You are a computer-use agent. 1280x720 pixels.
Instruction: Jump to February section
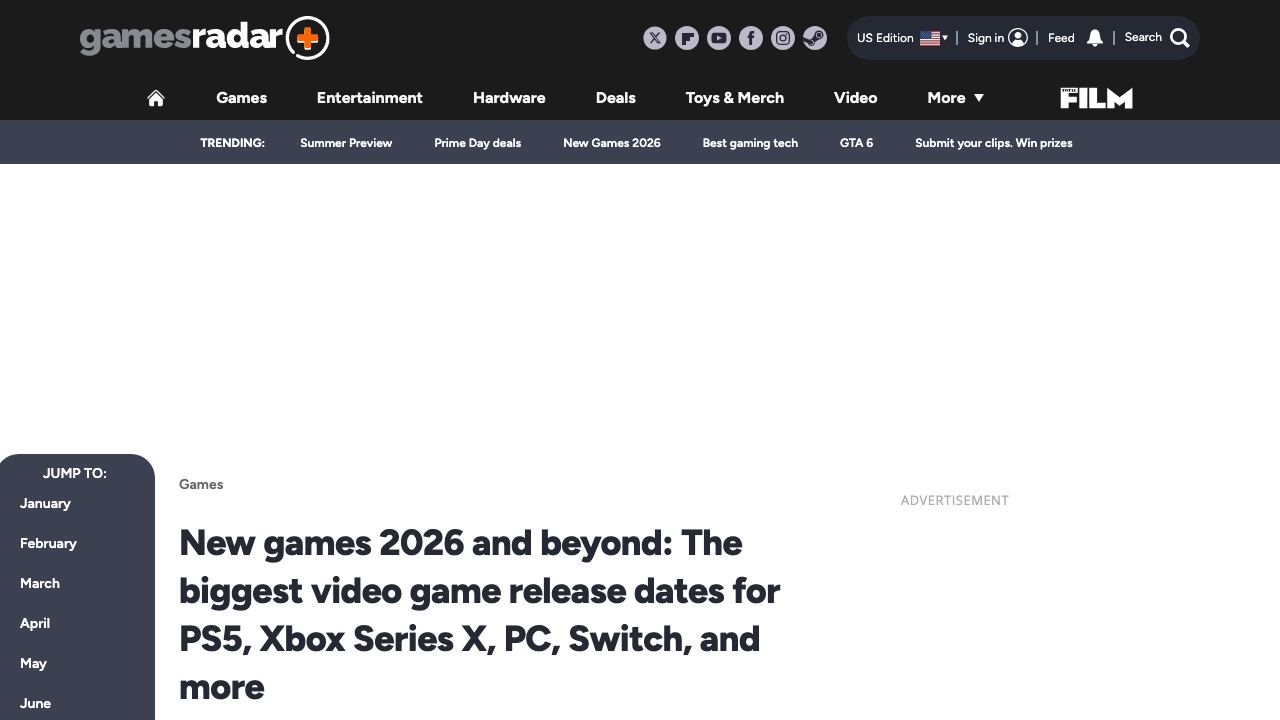click(x=48, y=543)
